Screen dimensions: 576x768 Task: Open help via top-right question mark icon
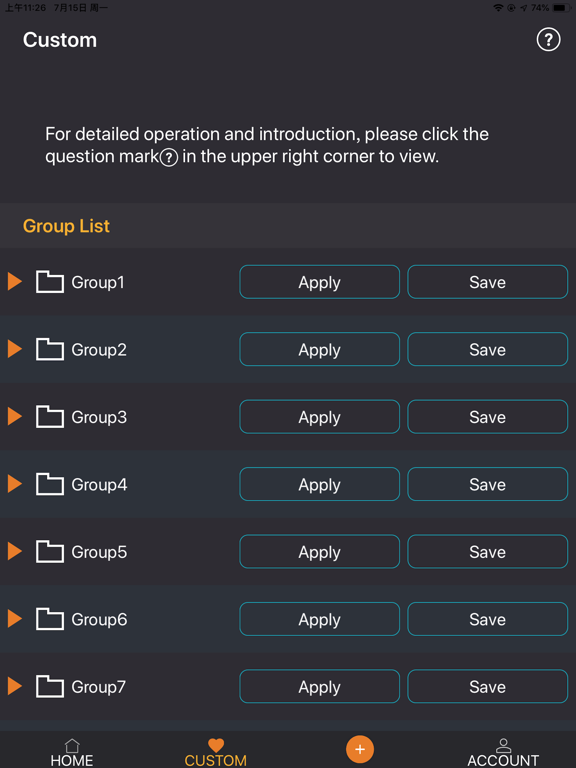[x=548, y=40]
